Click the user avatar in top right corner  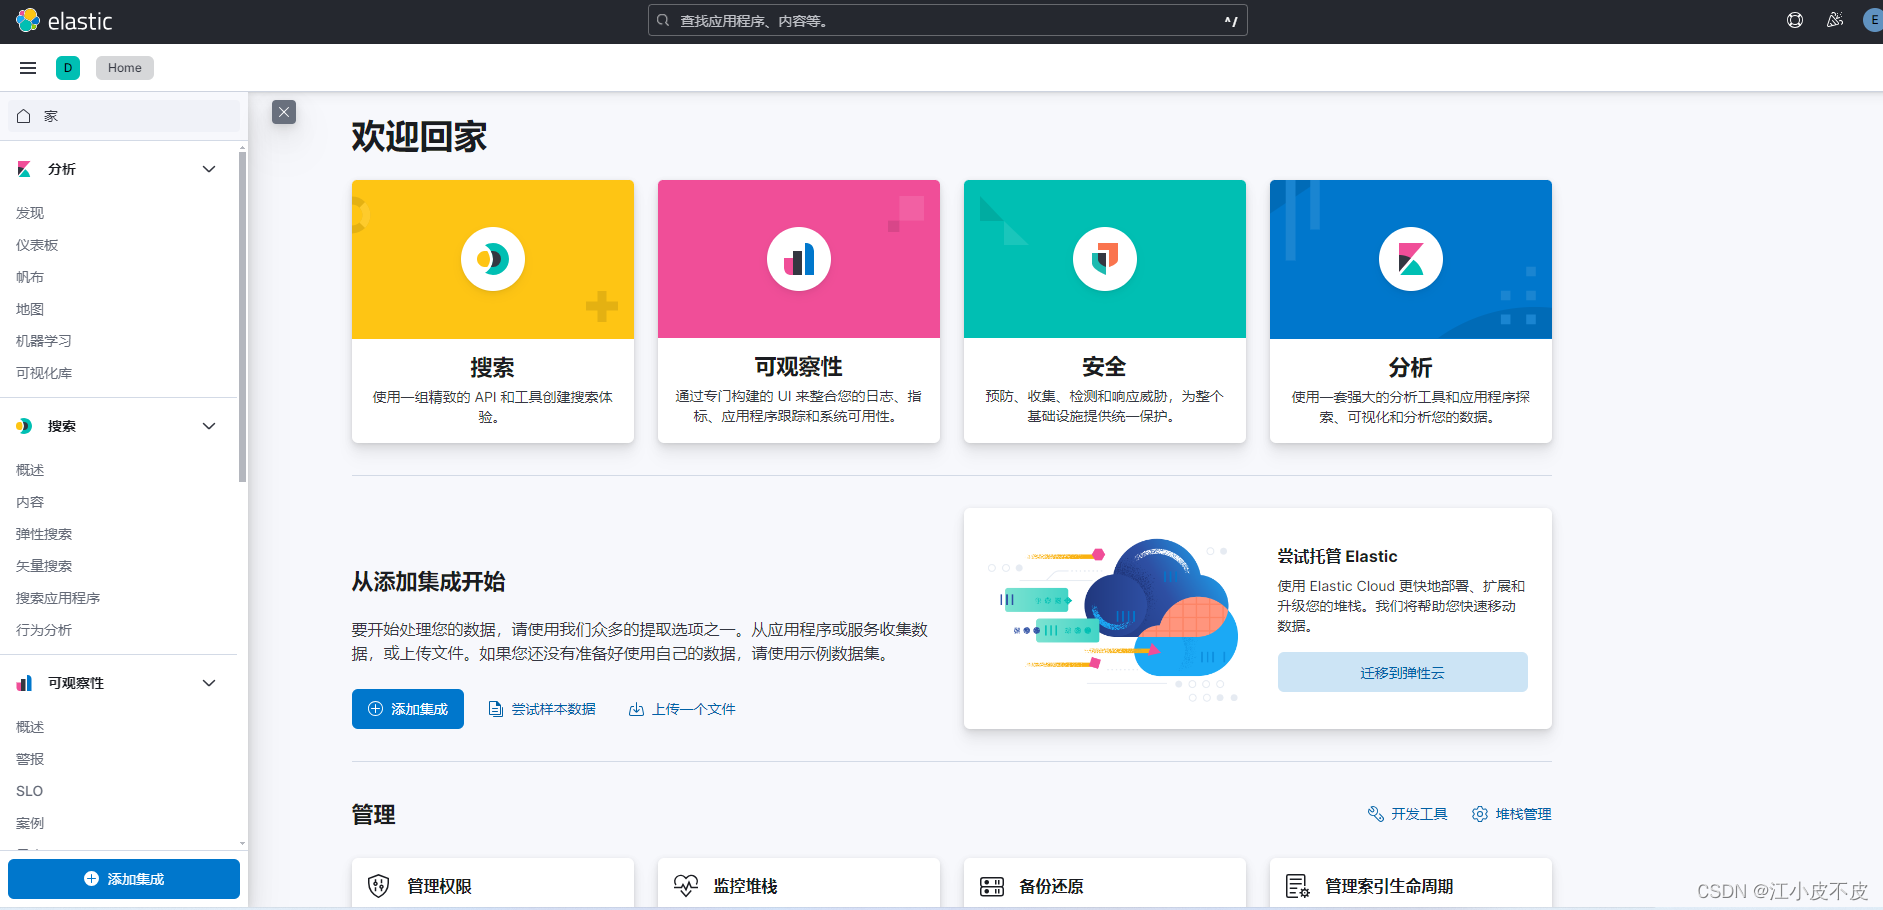point(1871,20)
